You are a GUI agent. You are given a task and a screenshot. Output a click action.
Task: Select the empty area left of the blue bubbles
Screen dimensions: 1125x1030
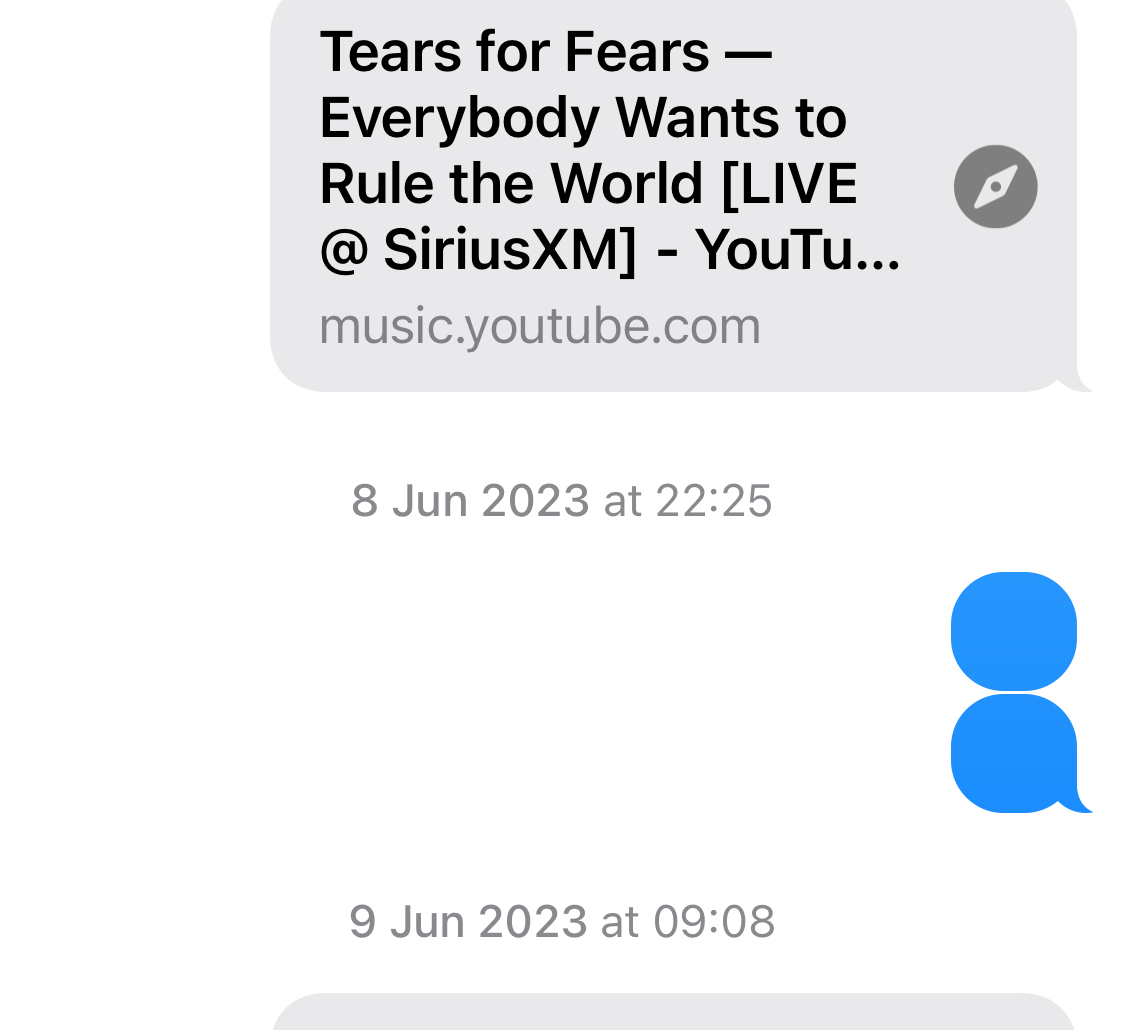(474, 692)
